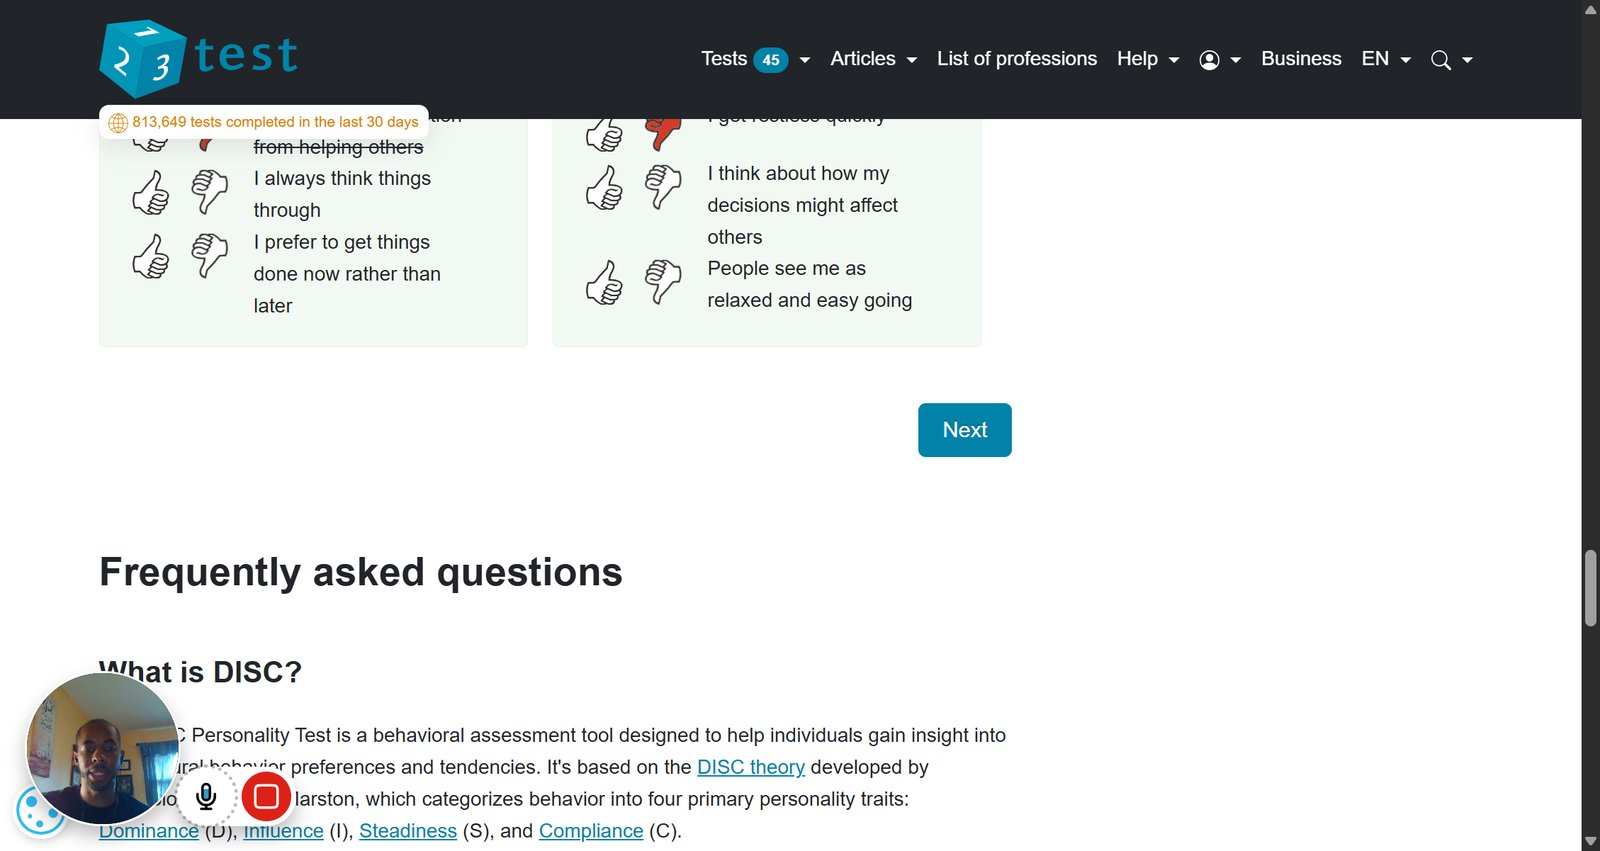Viewport: 1600px width, 851px height.
Task: Click the "What is DISC?" heading
Action: tap(200, 672)
